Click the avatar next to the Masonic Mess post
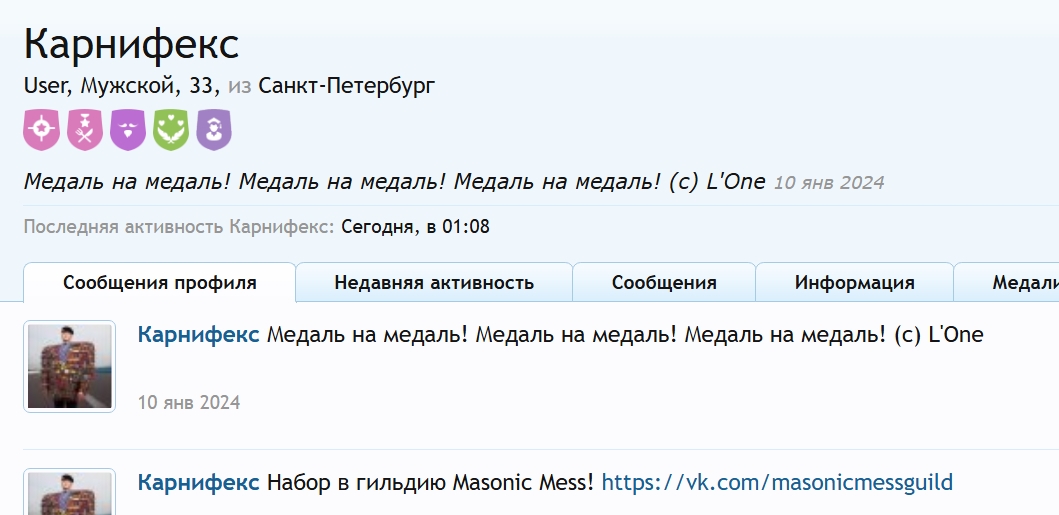This screenshot has width=1059, height=515. (70, 492)
